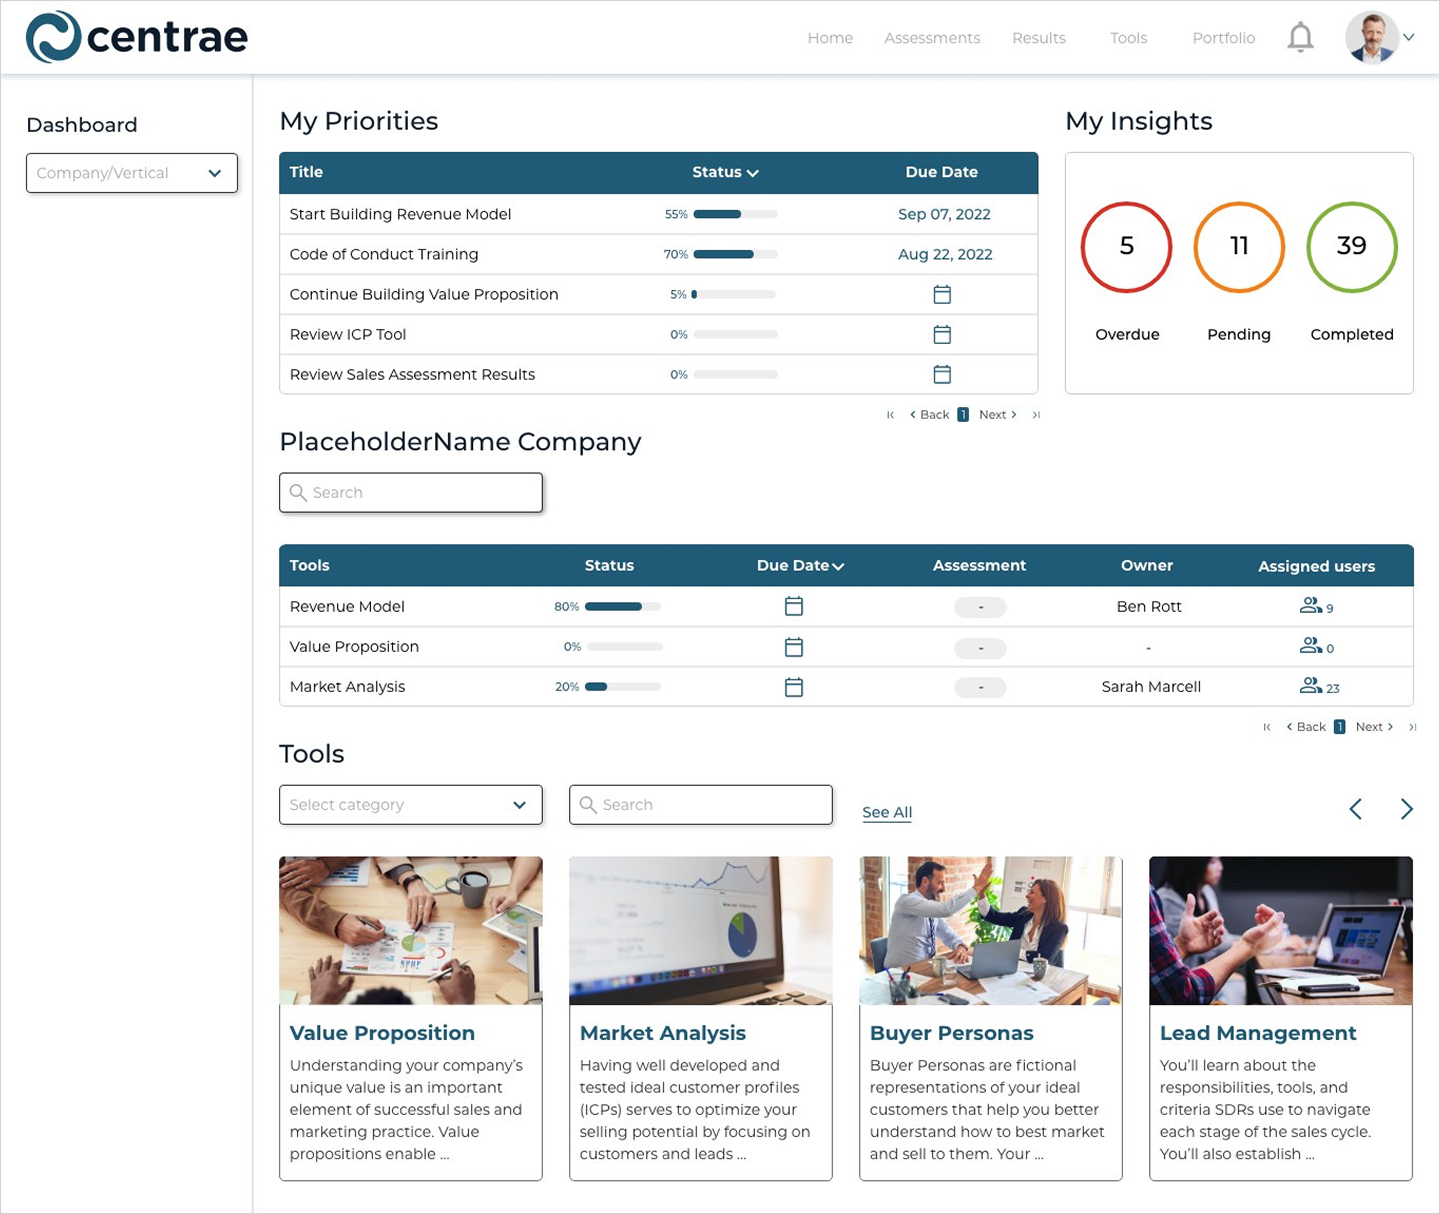Sort company tools by Due Date

800,566
